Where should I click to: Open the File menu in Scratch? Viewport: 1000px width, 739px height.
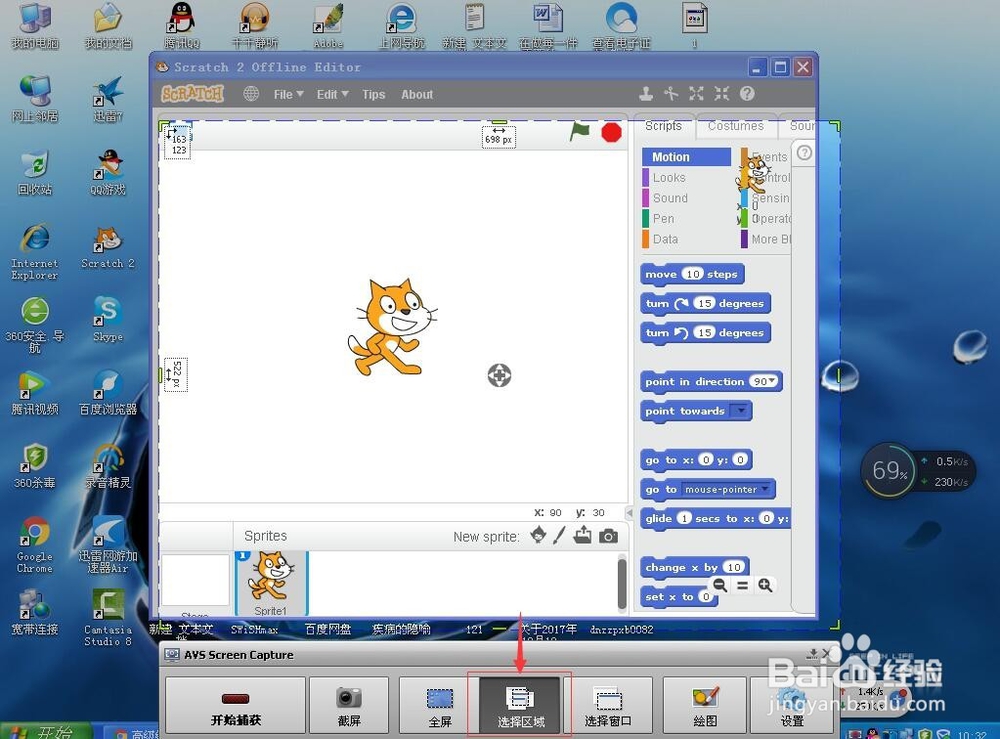coord(288,94)
